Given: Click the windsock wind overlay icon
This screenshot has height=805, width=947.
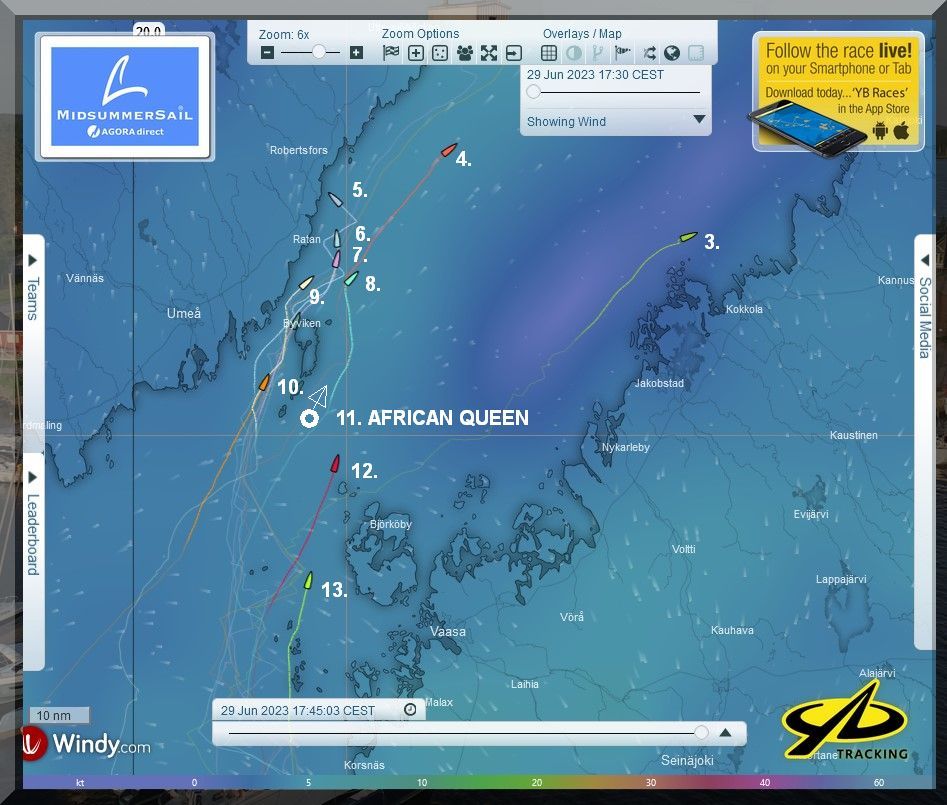Looking at the screenshot, I should pos(622,53).
